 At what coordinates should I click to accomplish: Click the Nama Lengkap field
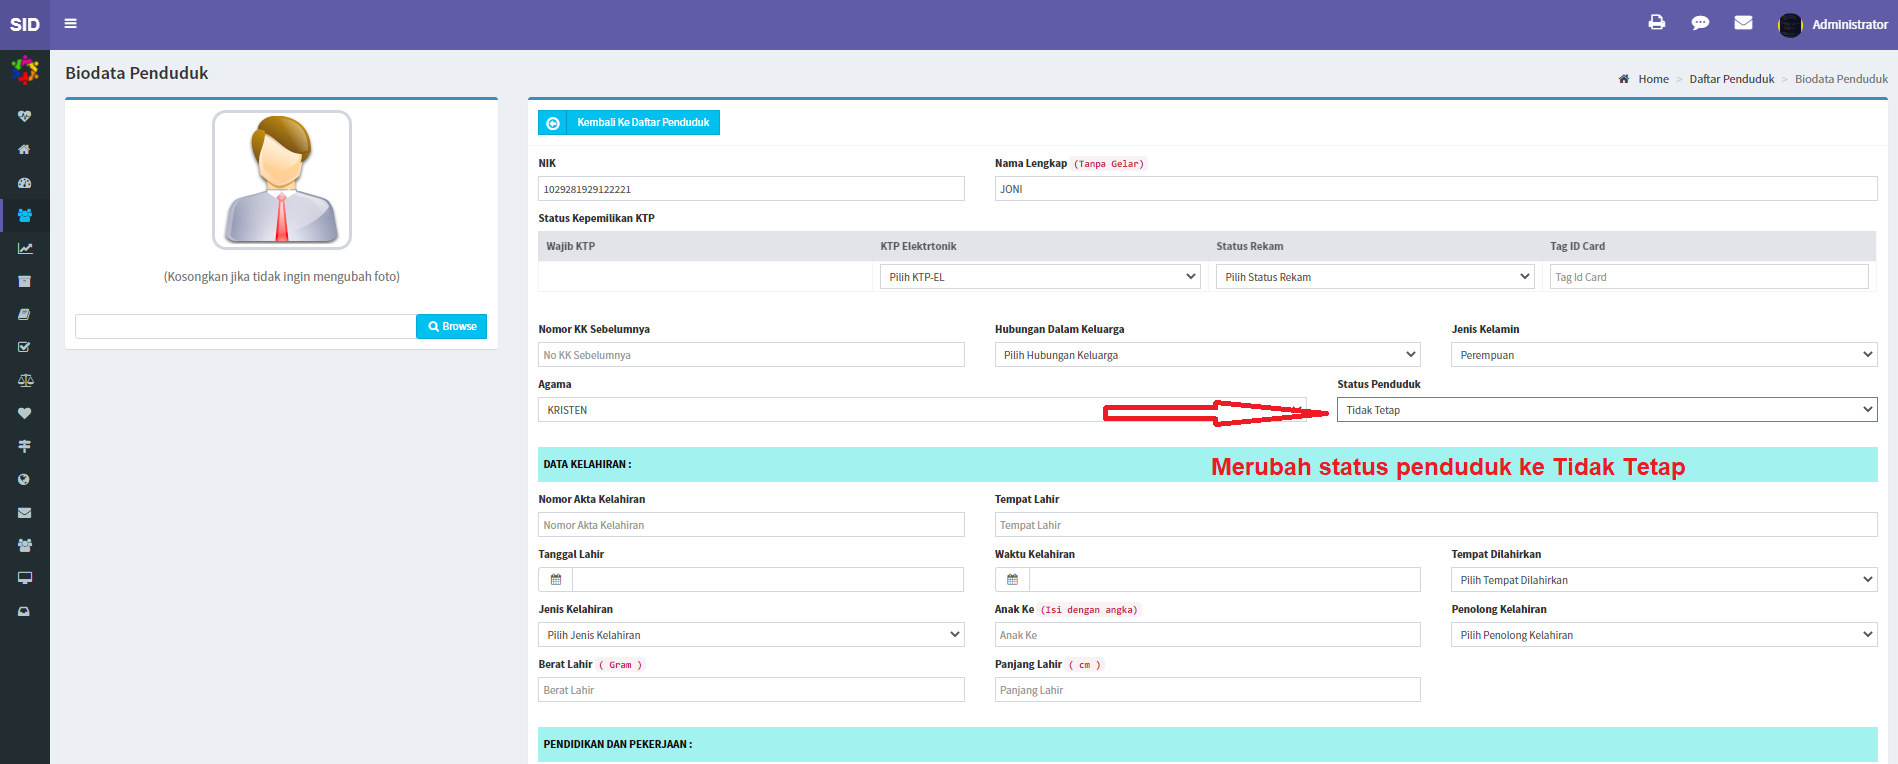coord(1436,189)
